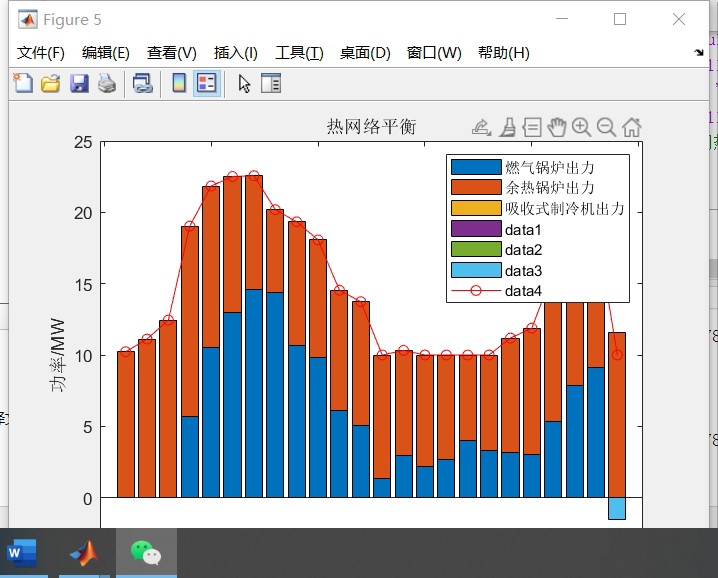Dock the figure using the arrow icon
Image resolution: width=718 pixels, height=578 pixels.
tap(699, 52)
